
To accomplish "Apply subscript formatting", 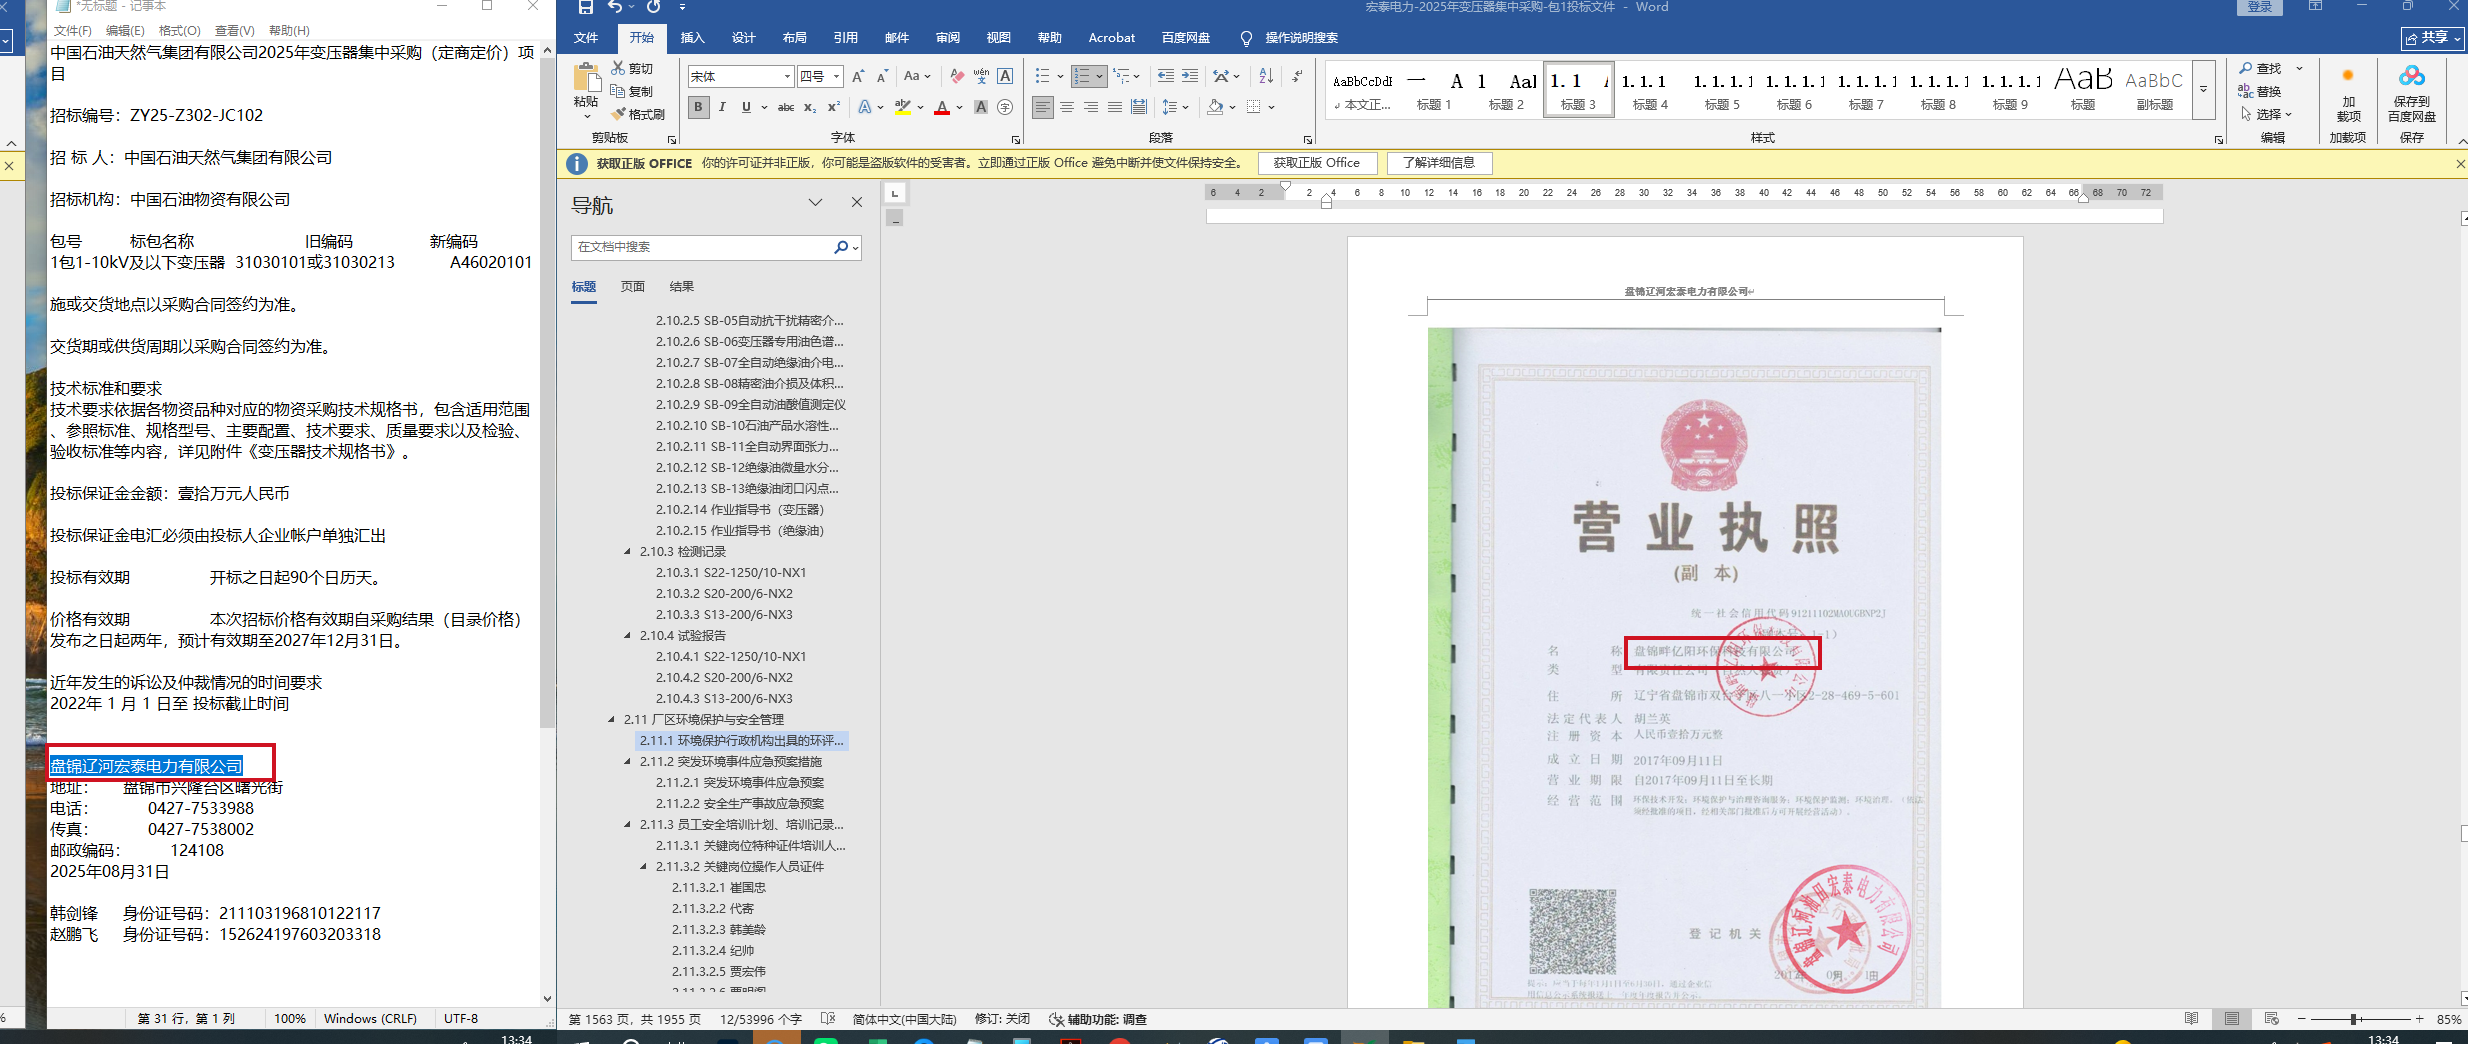I will [x=810, y=107].
